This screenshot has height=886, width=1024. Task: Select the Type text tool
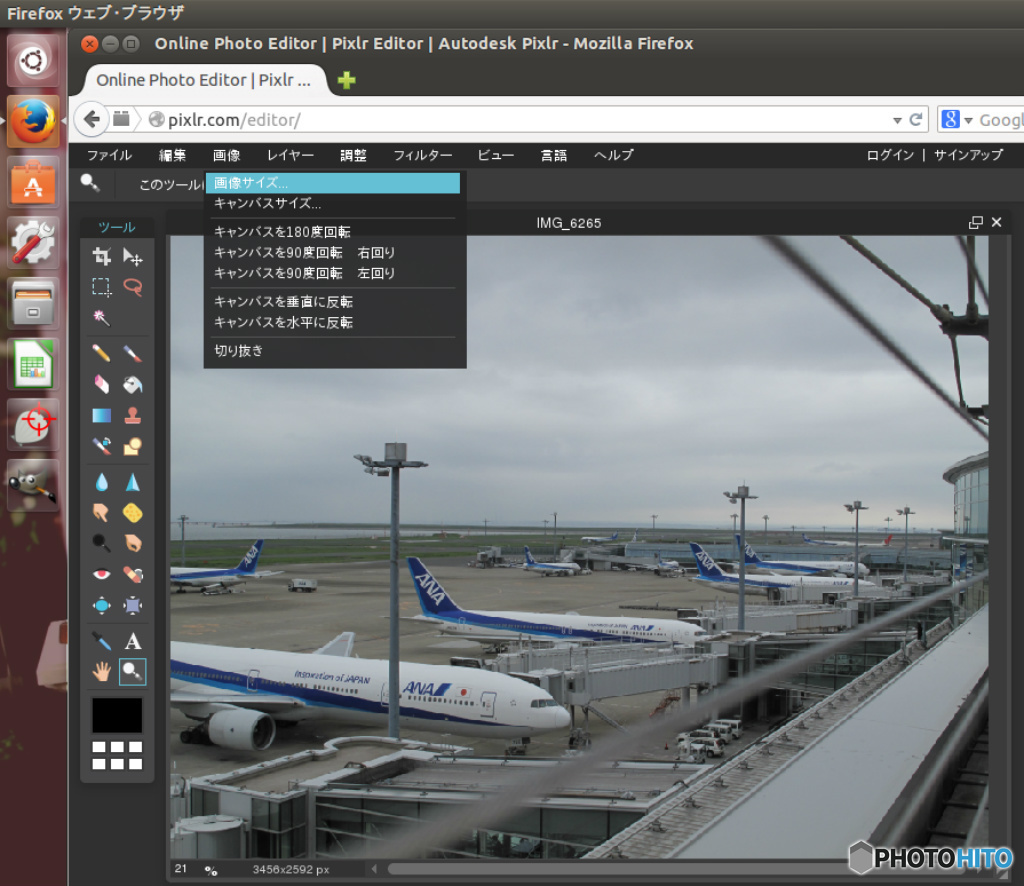(x=133, y=641)
